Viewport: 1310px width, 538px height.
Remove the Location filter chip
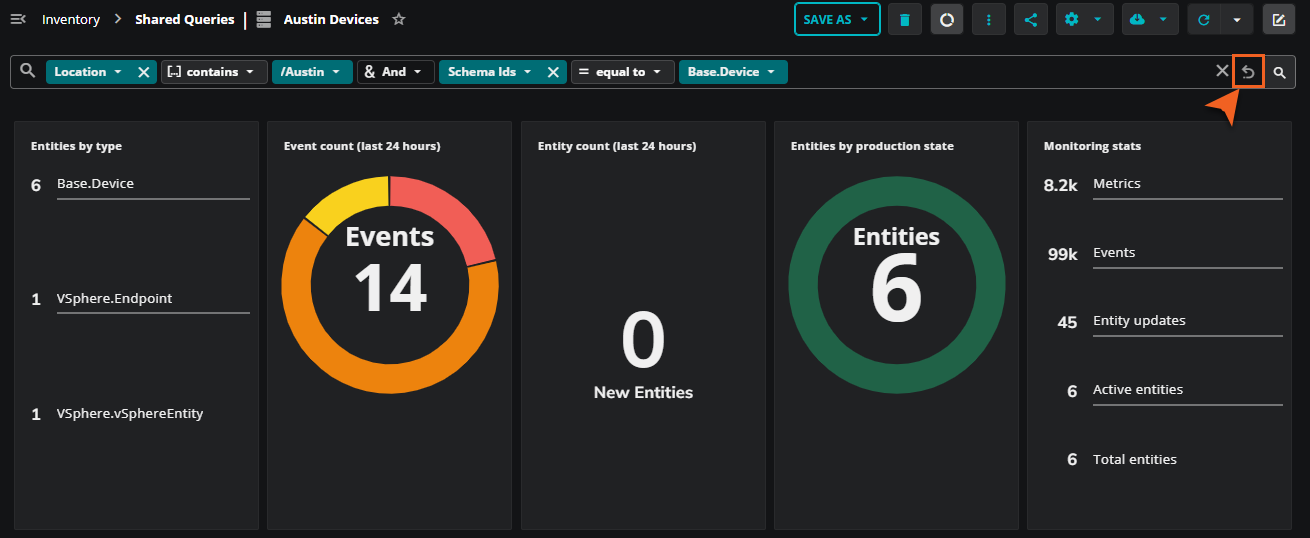pos(143,72)
